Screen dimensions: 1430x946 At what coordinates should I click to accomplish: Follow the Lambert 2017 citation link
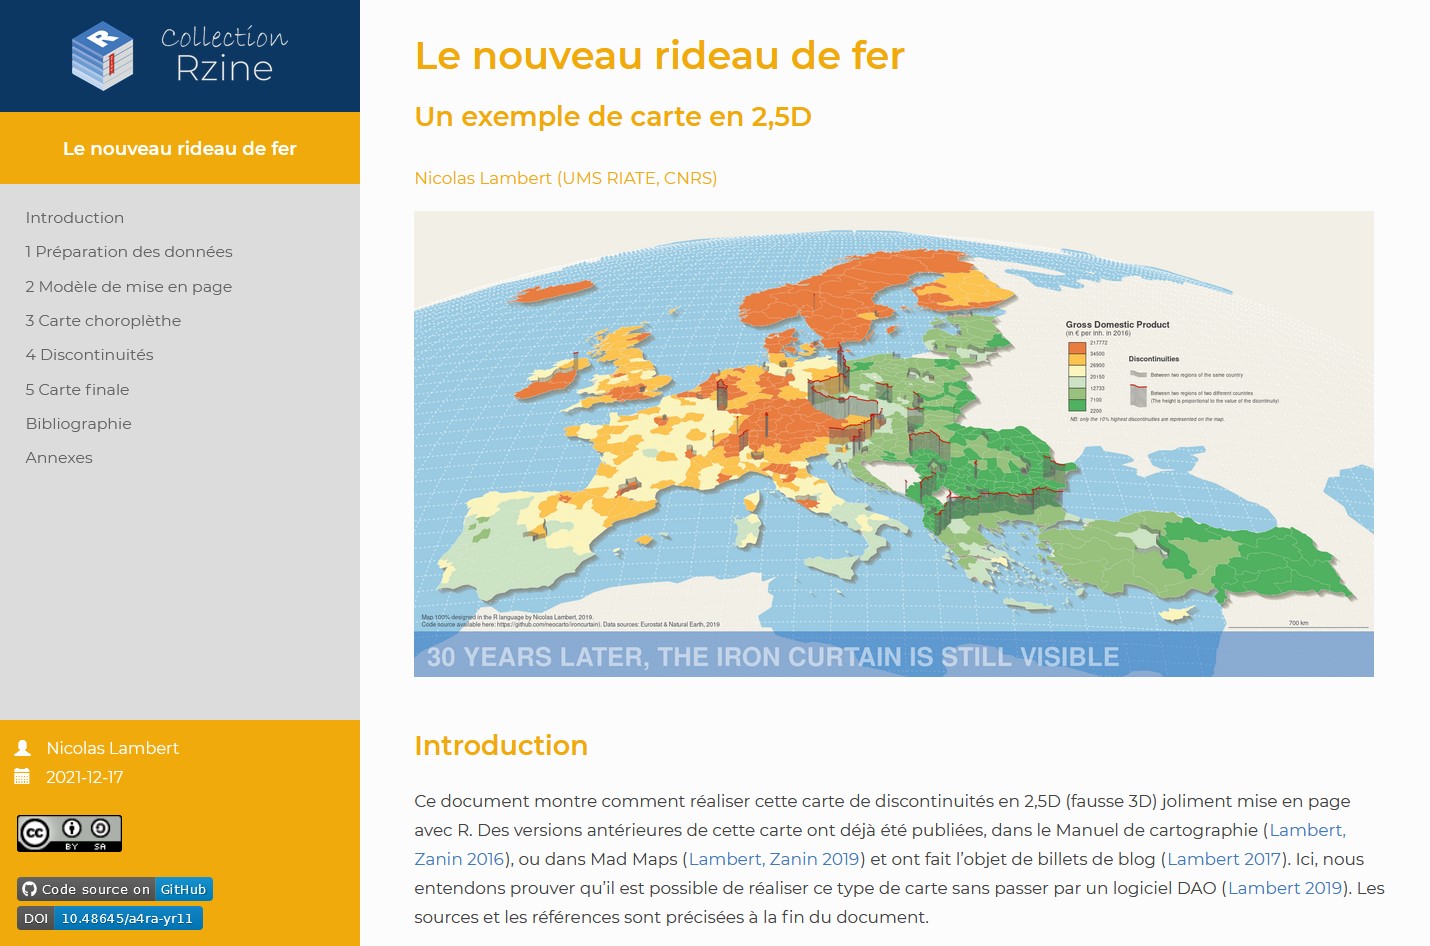pos(1223,859)
